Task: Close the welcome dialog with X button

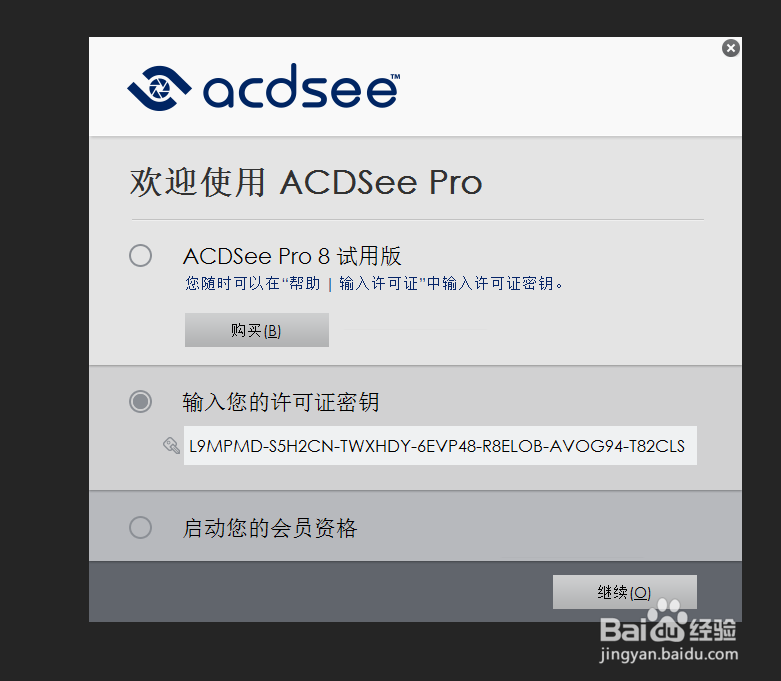Action: [x=731, y=48]
